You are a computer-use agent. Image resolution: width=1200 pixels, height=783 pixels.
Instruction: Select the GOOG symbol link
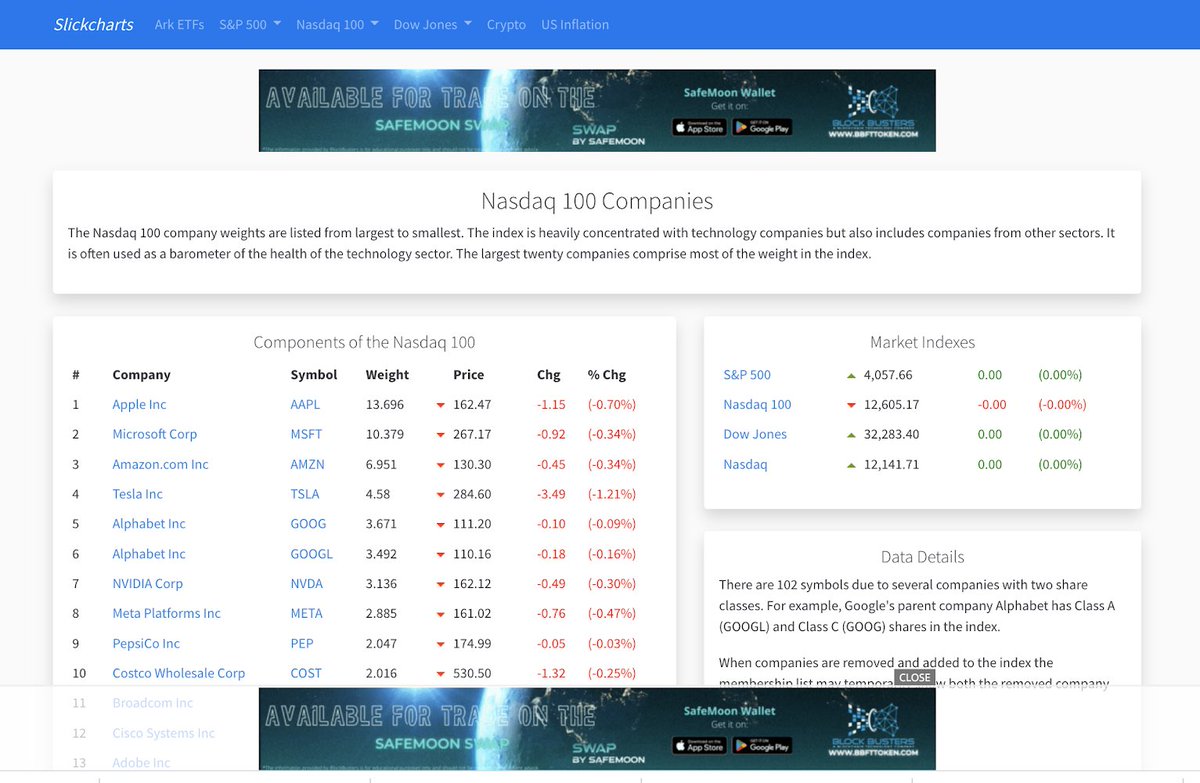[308, 524]
